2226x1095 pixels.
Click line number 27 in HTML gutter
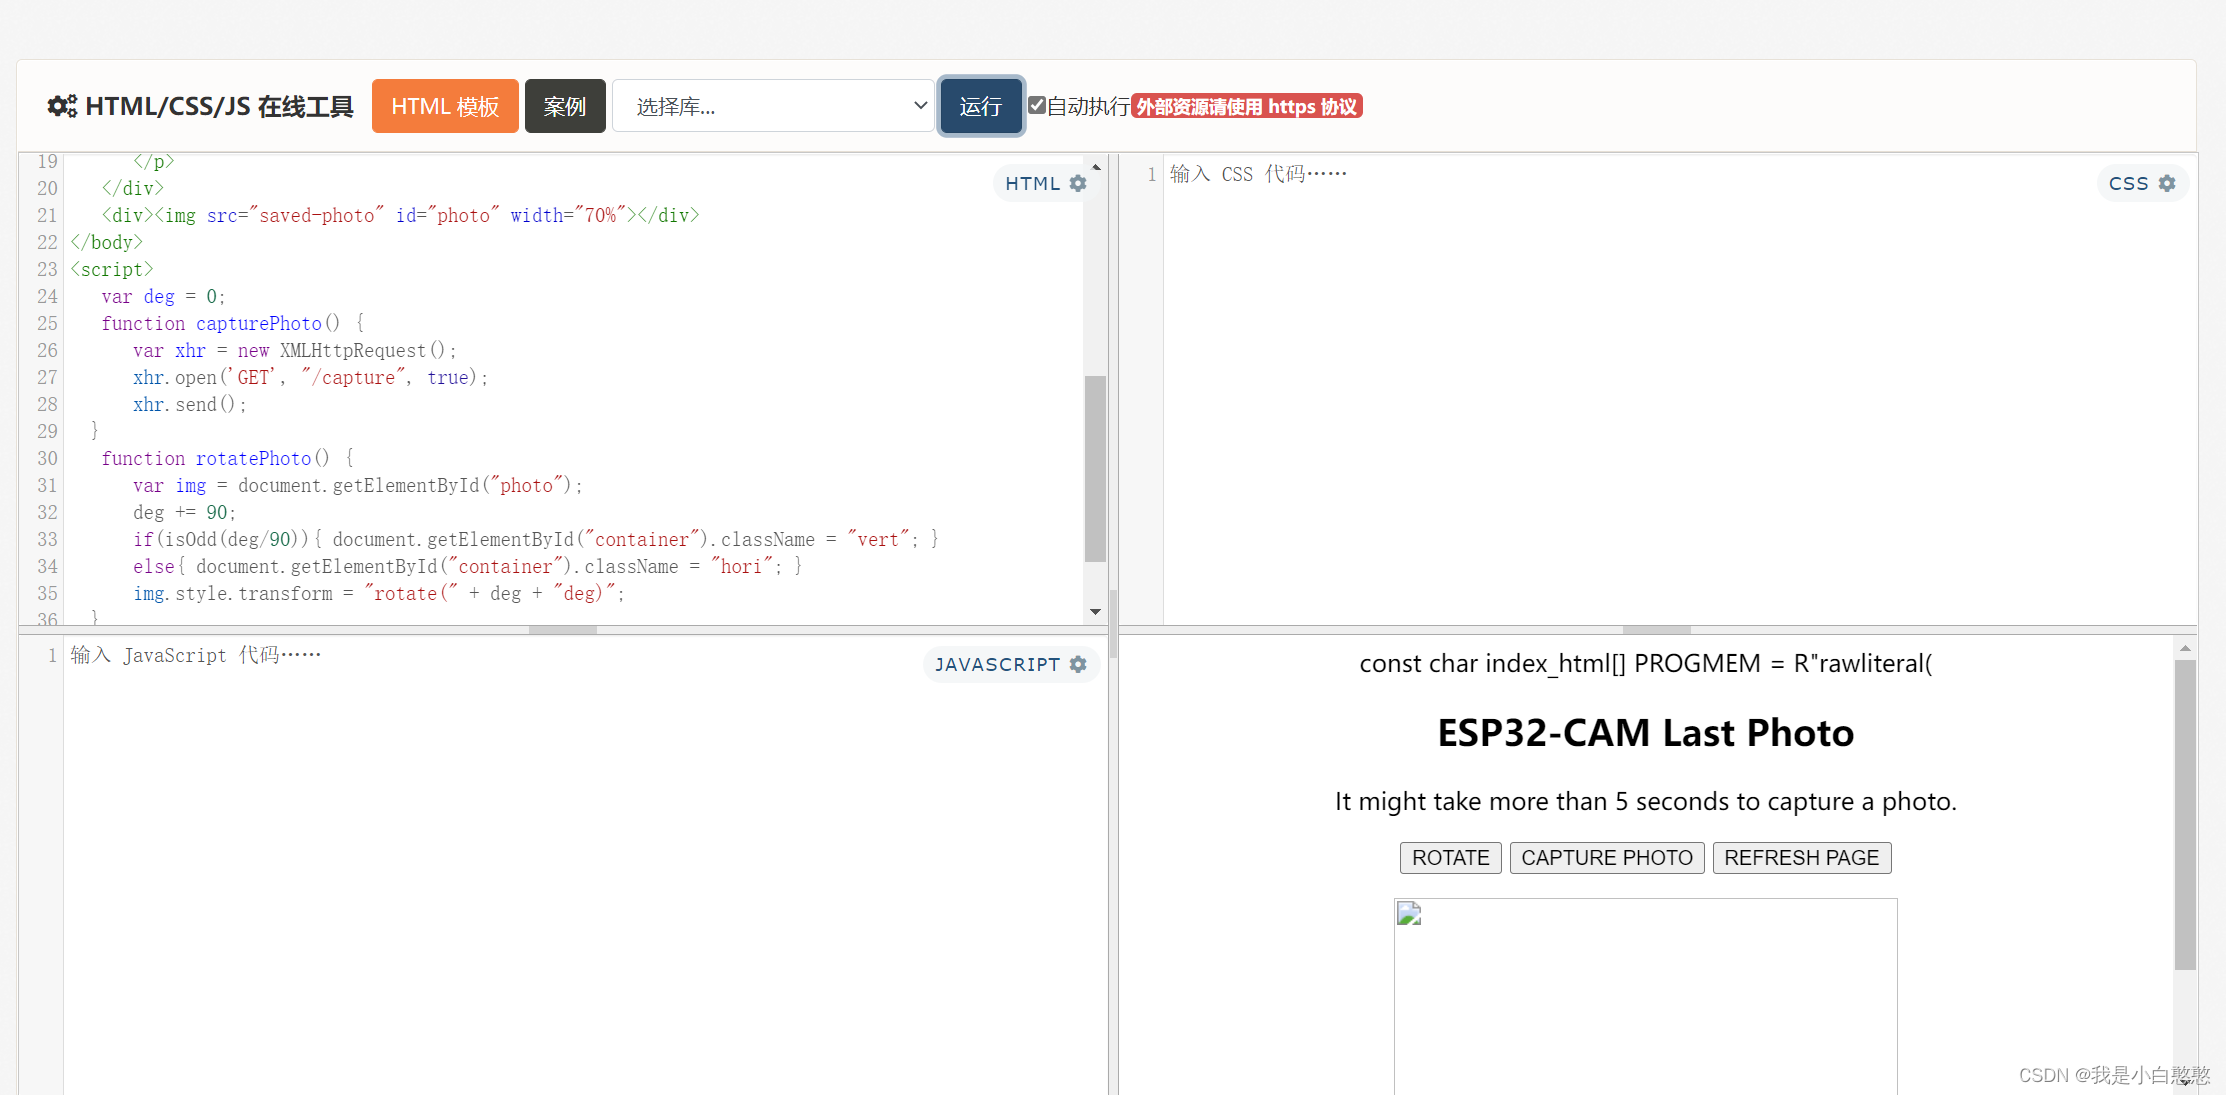tap(47, 377)
